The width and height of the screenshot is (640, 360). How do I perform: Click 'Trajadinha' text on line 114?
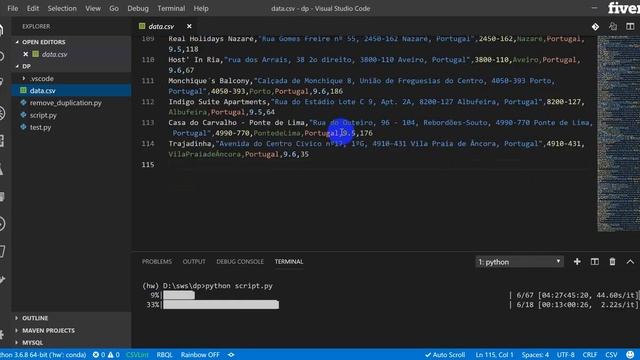coord(190,144)
